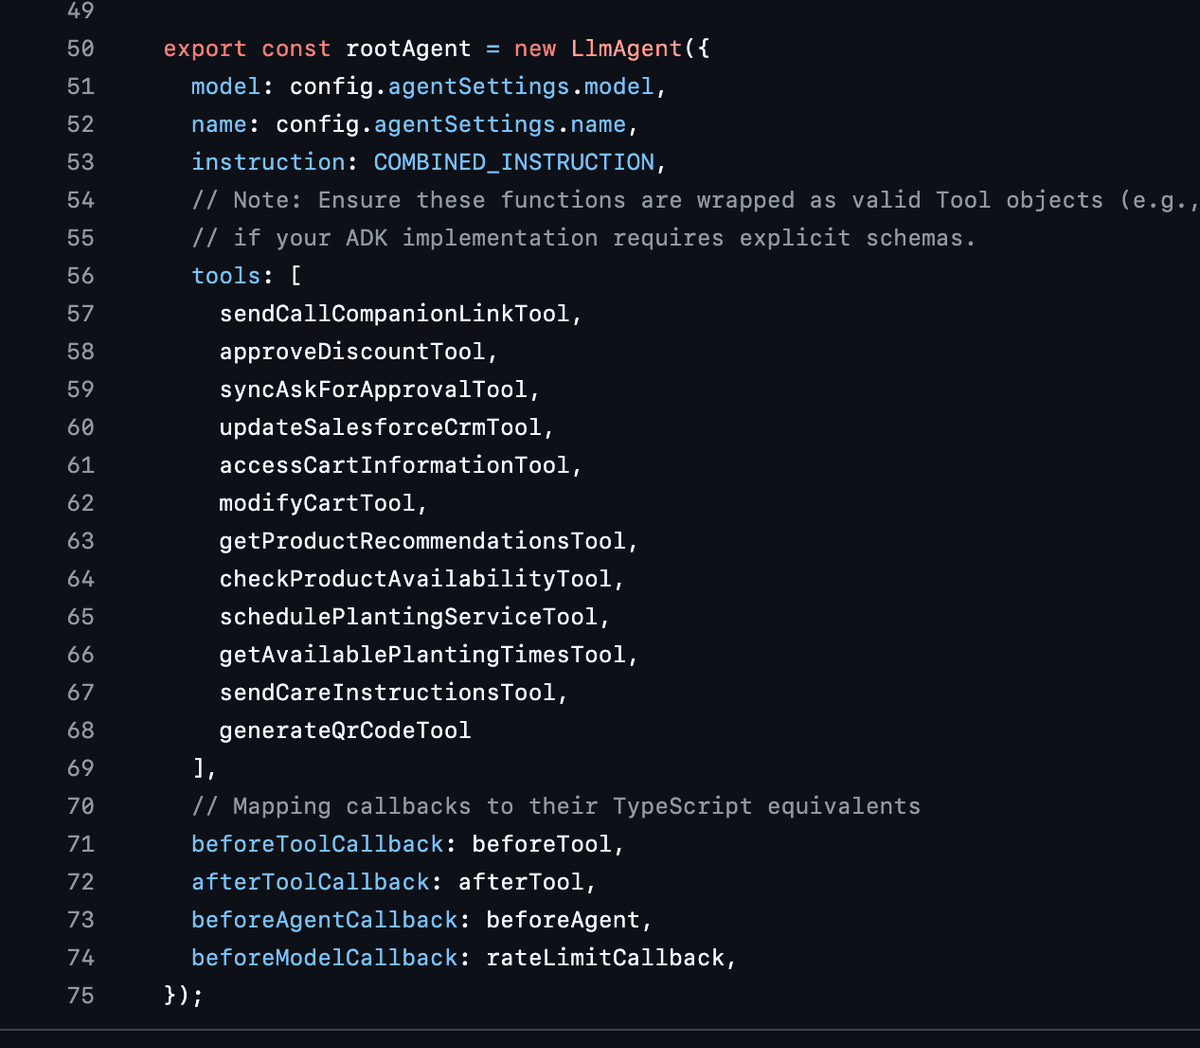Select sendCallCompanionLinkTool in the tools array
The image size is (1200, 1048).
(398, 314)
